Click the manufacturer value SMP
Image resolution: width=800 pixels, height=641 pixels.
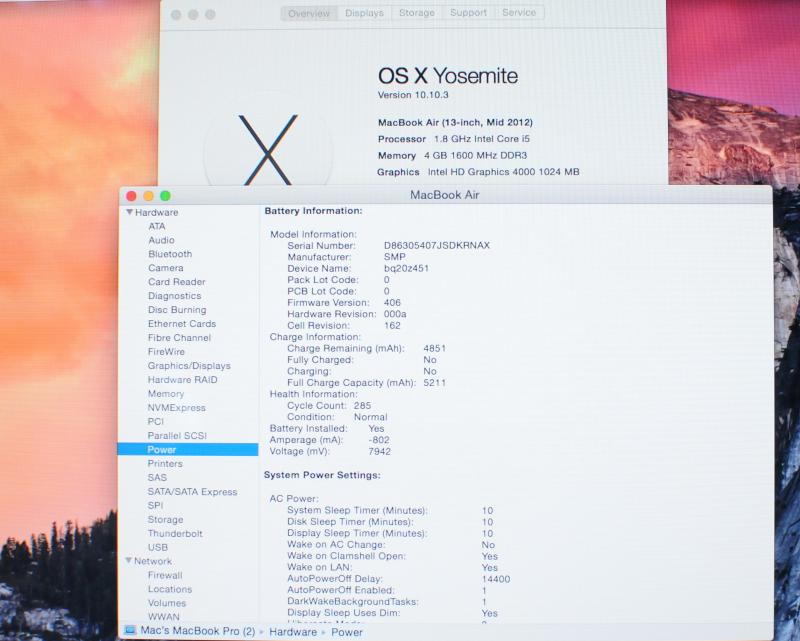pos(394,257)
